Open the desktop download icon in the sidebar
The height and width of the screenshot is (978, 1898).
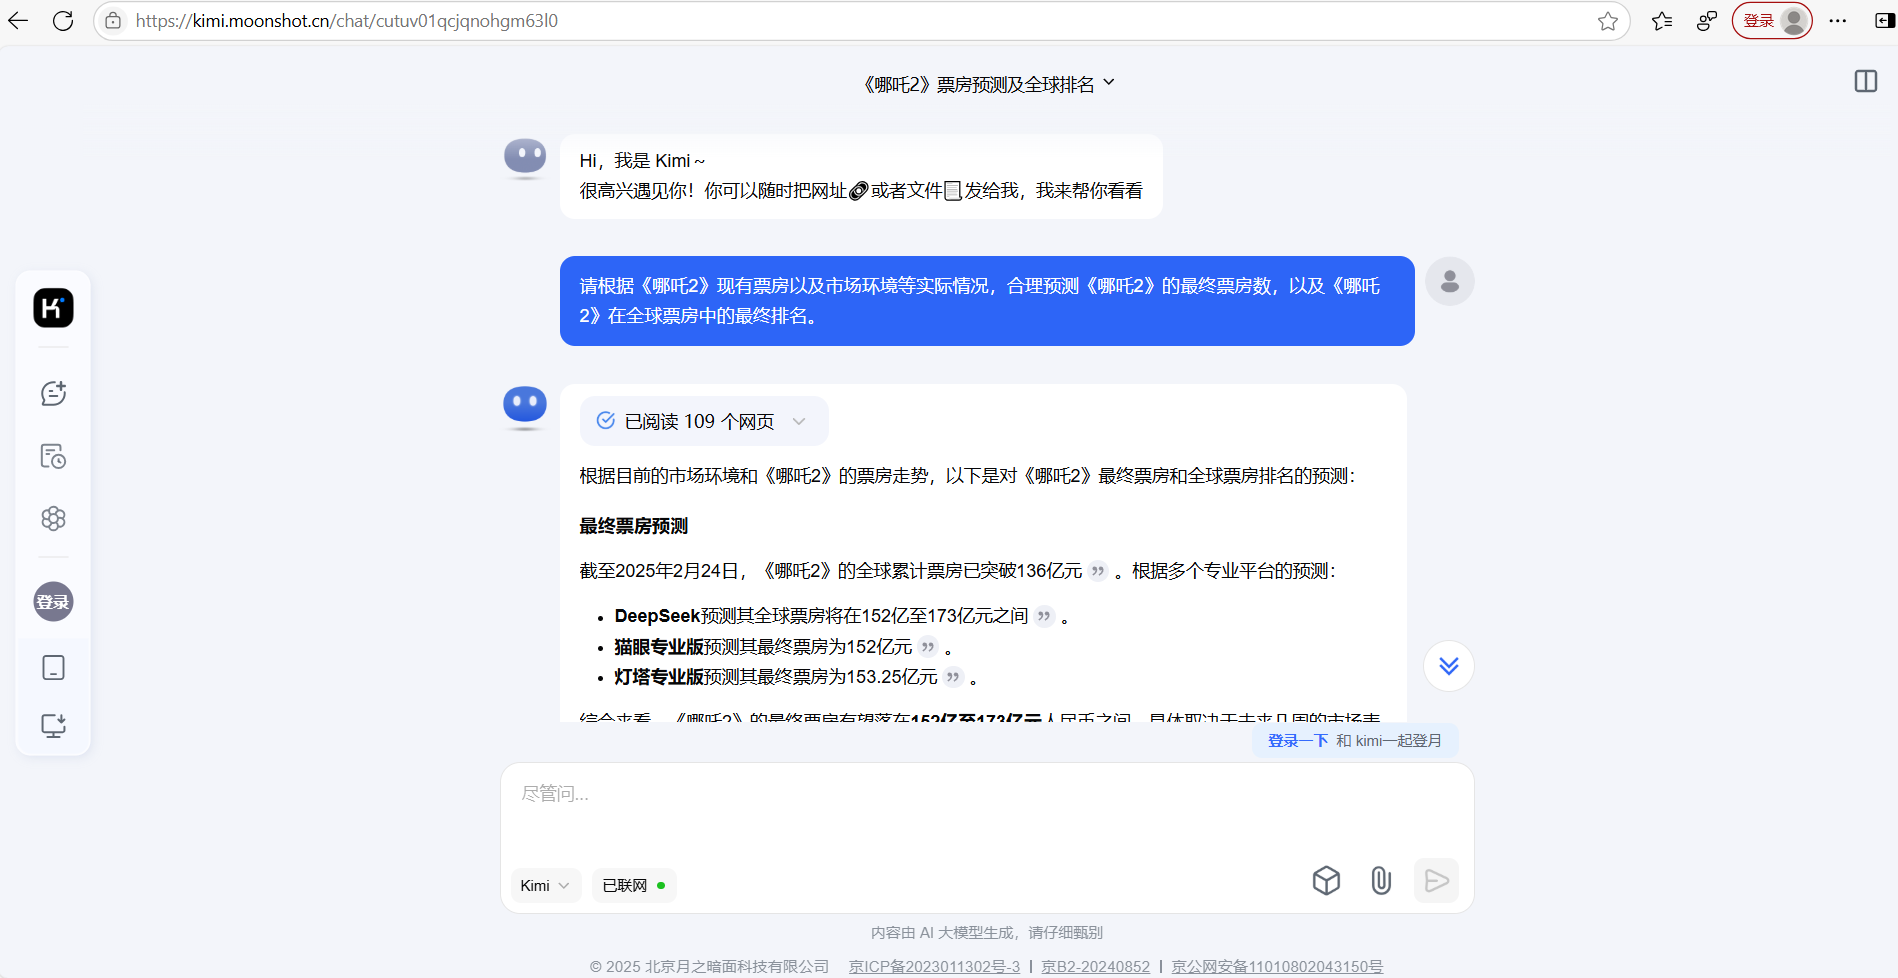(x=53, y=726)
